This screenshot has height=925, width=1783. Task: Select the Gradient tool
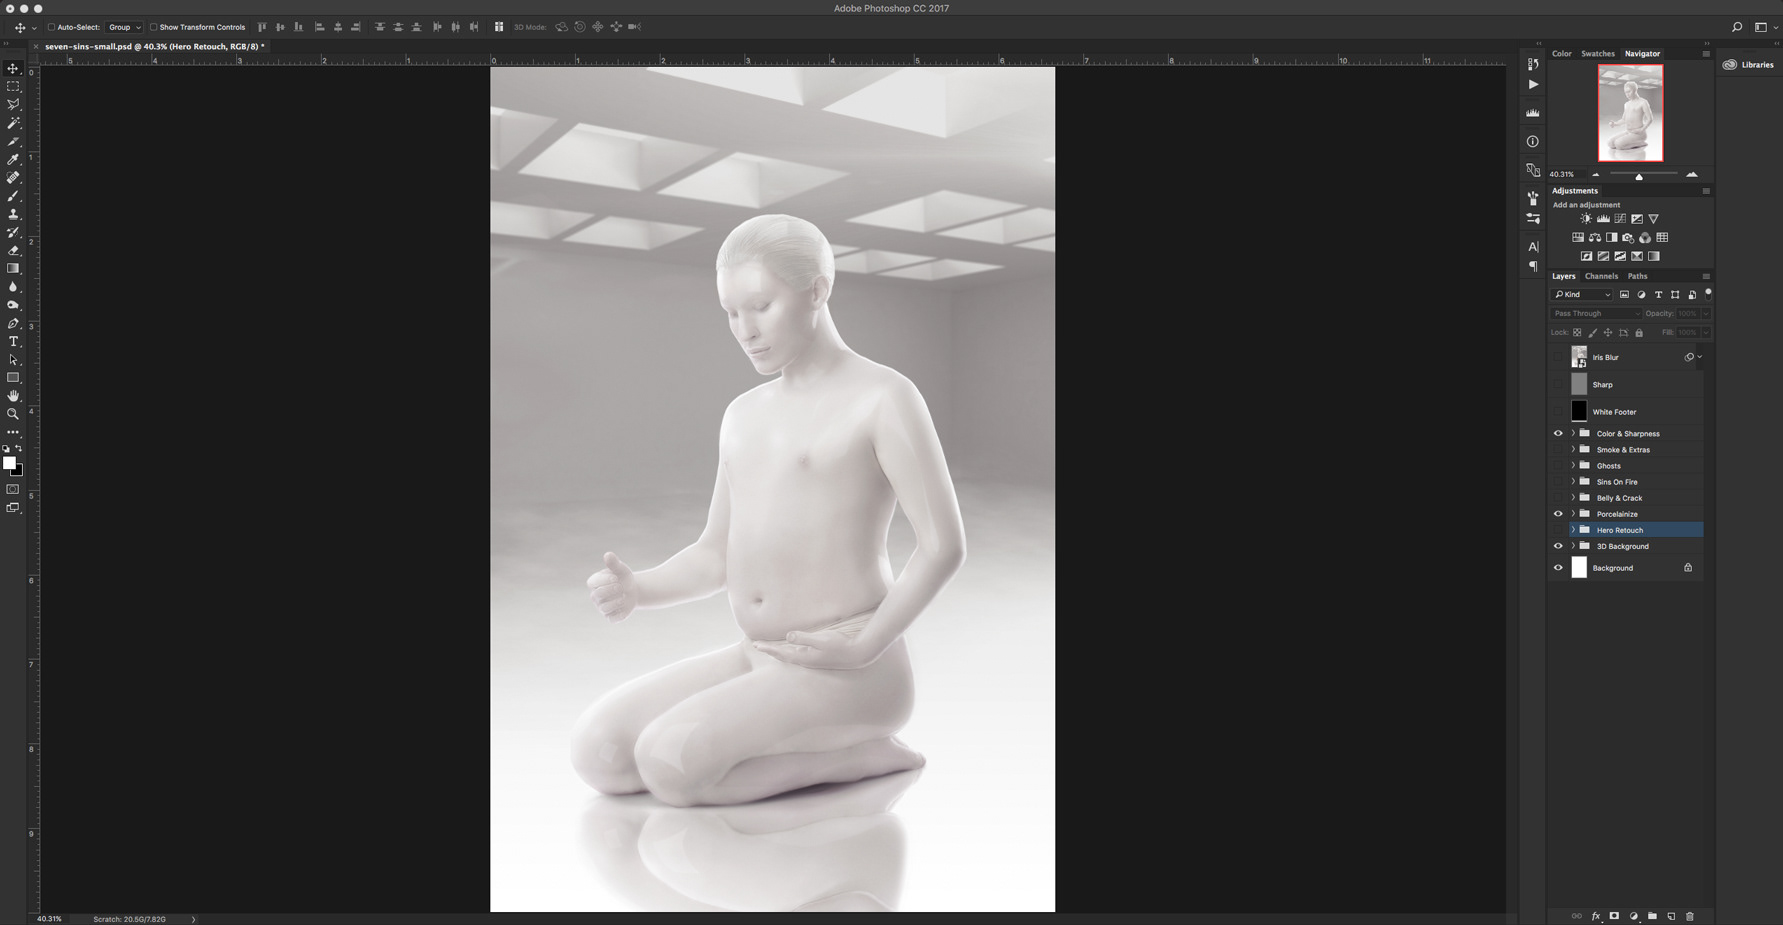[13, 268]
